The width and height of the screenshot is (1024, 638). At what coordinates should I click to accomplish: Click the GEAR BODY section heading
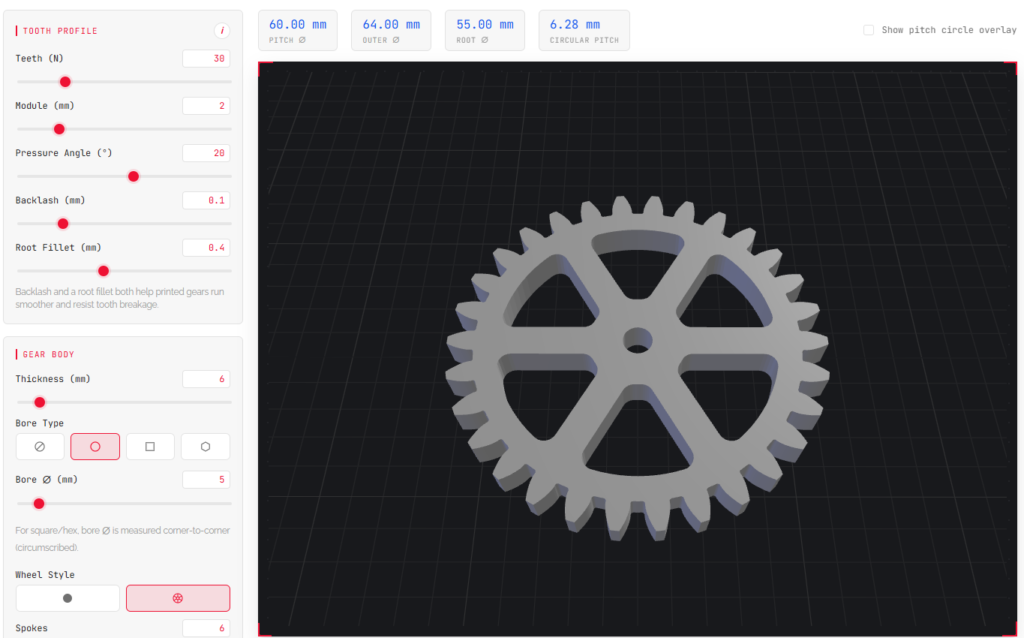48,354
